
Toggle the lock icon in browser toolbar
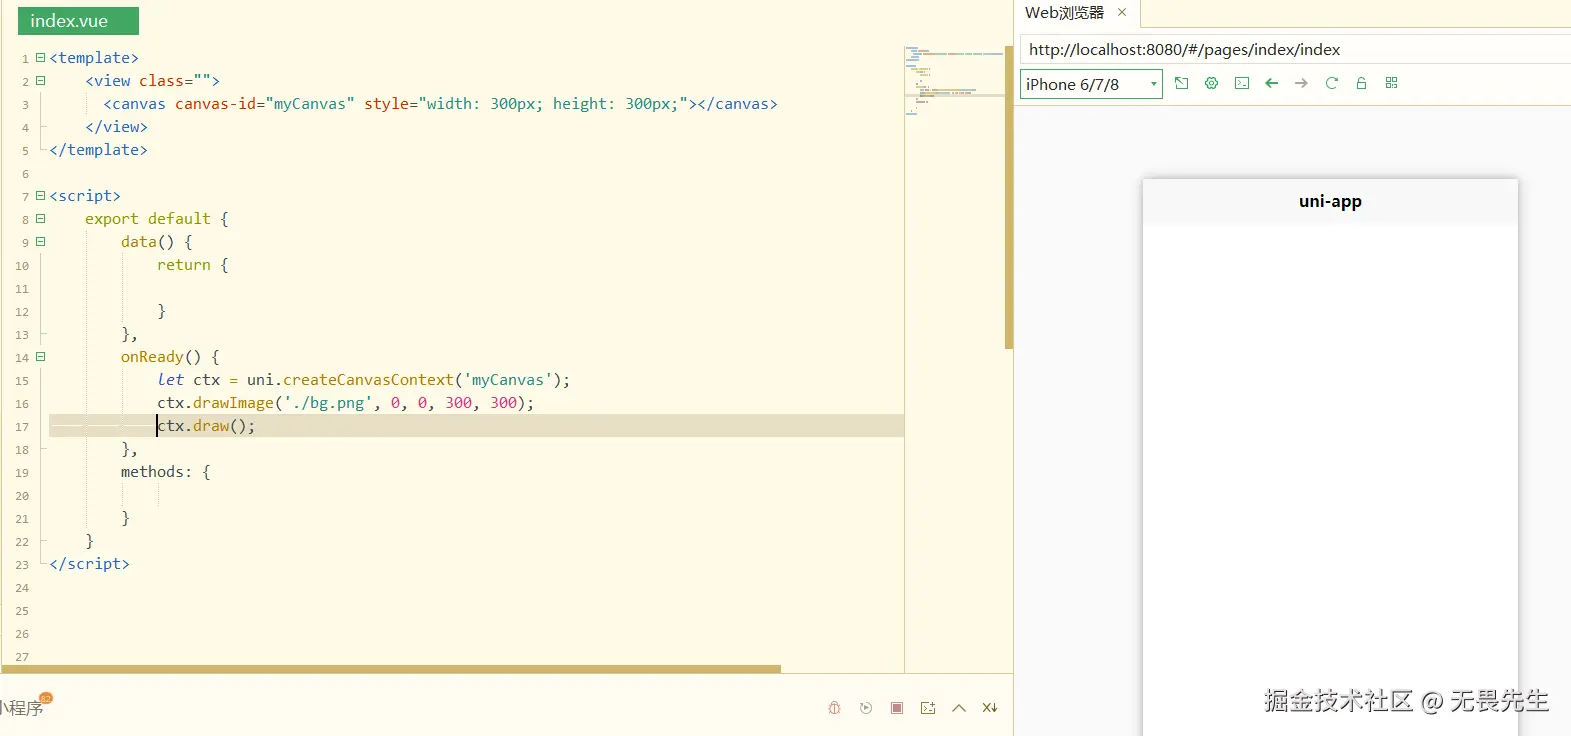pyautogui.click(x=1361, y=84)
